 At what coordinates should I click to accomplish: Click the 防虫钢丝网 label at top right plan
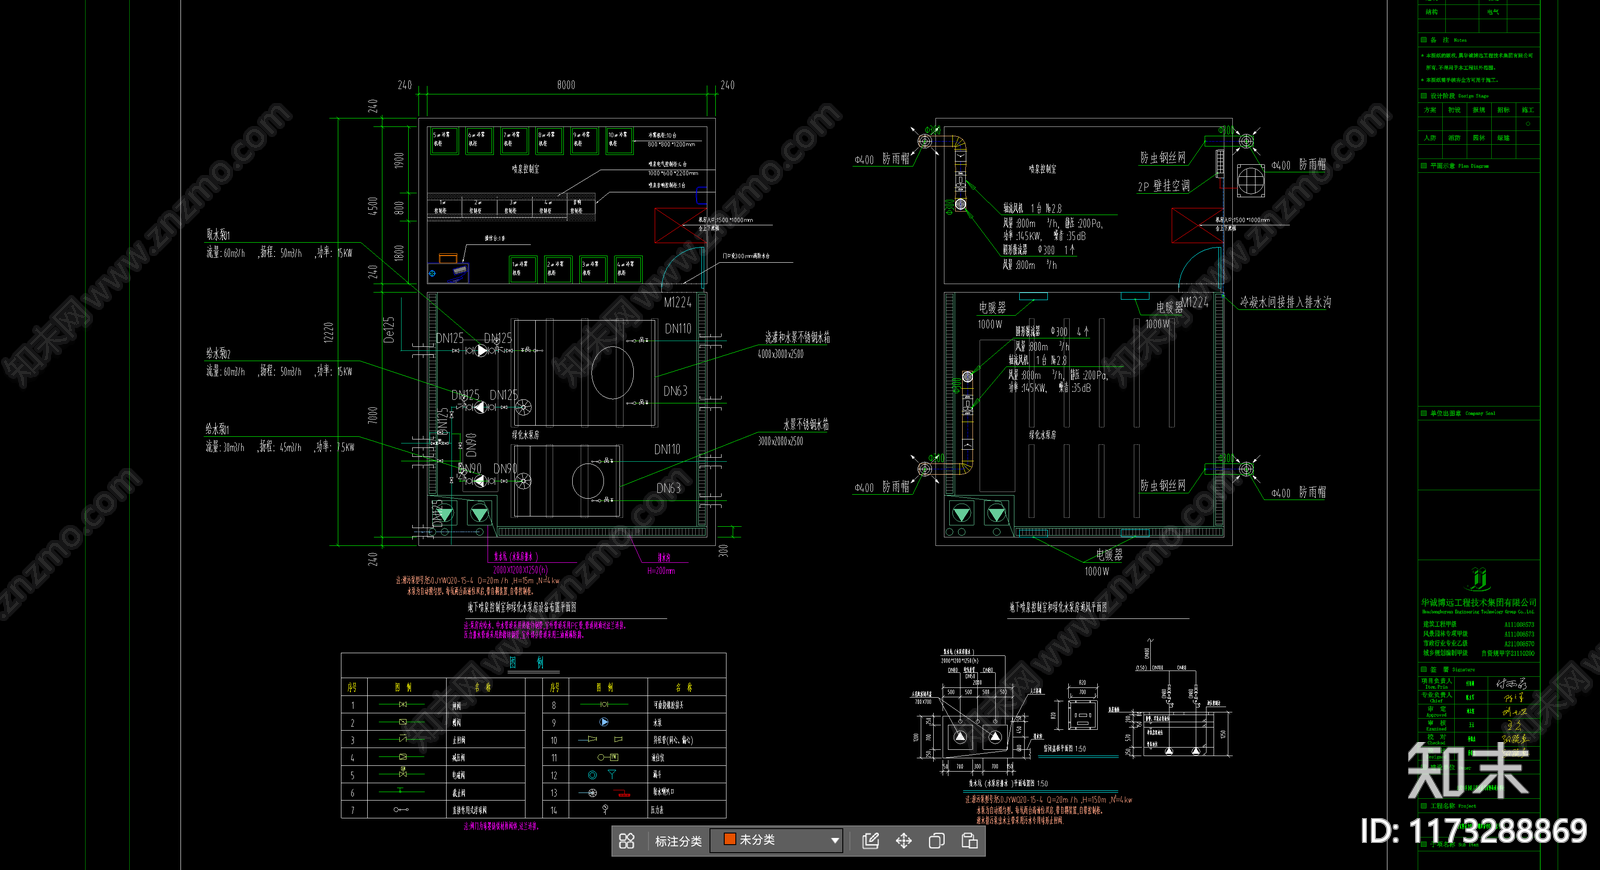[x=1163, y=158]
